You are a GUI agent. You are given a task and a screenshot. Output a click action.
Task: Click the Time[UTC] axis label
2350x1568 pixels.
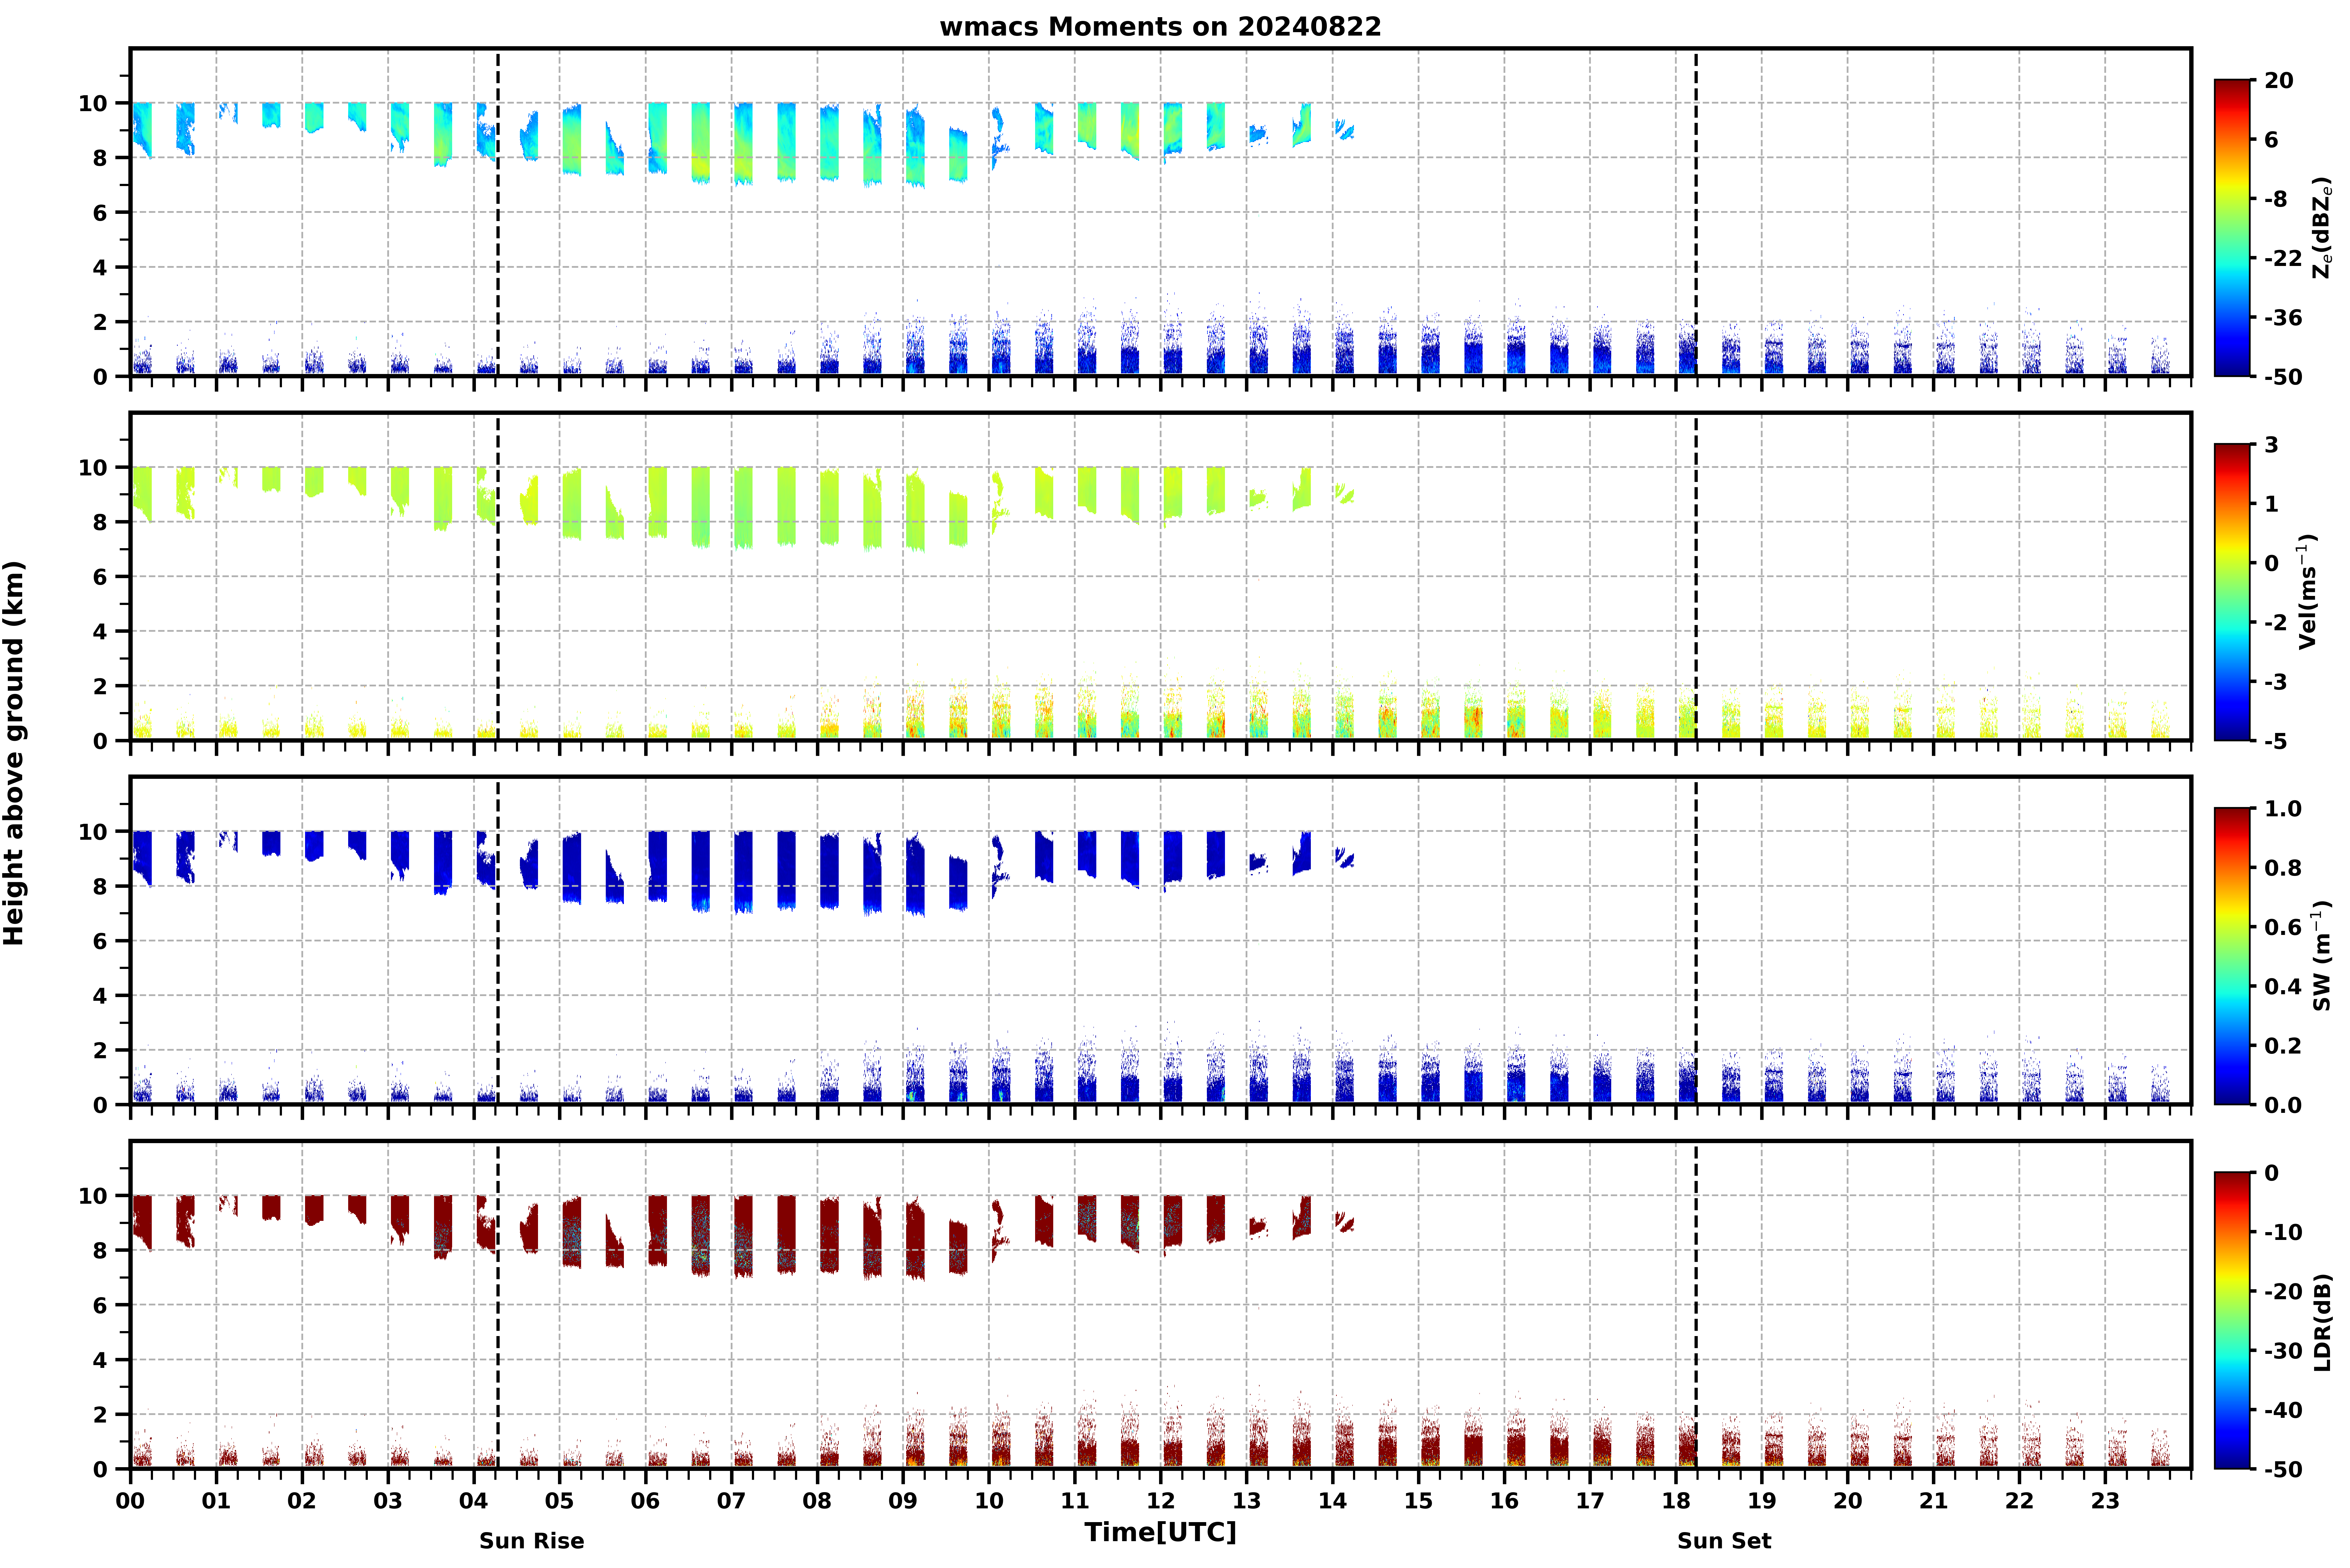[1160, 1532]
